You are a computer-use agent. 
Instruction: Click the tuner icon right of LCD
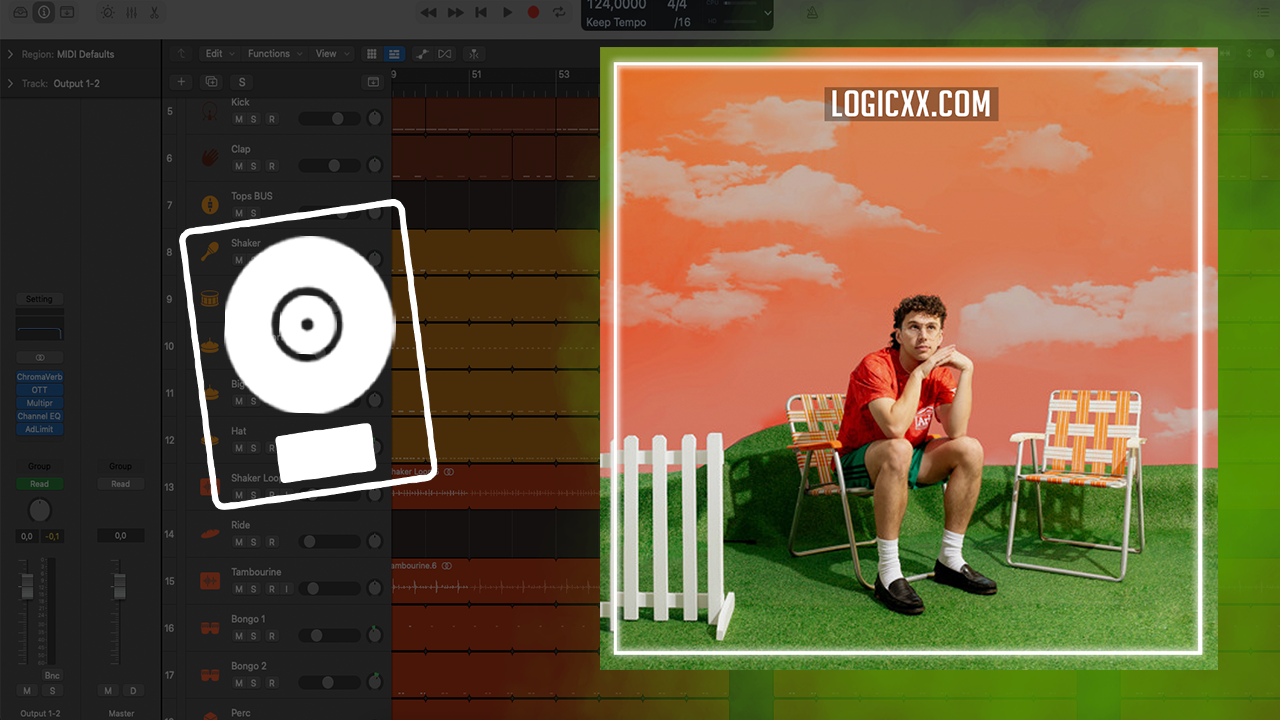click(x=812, y=12)
